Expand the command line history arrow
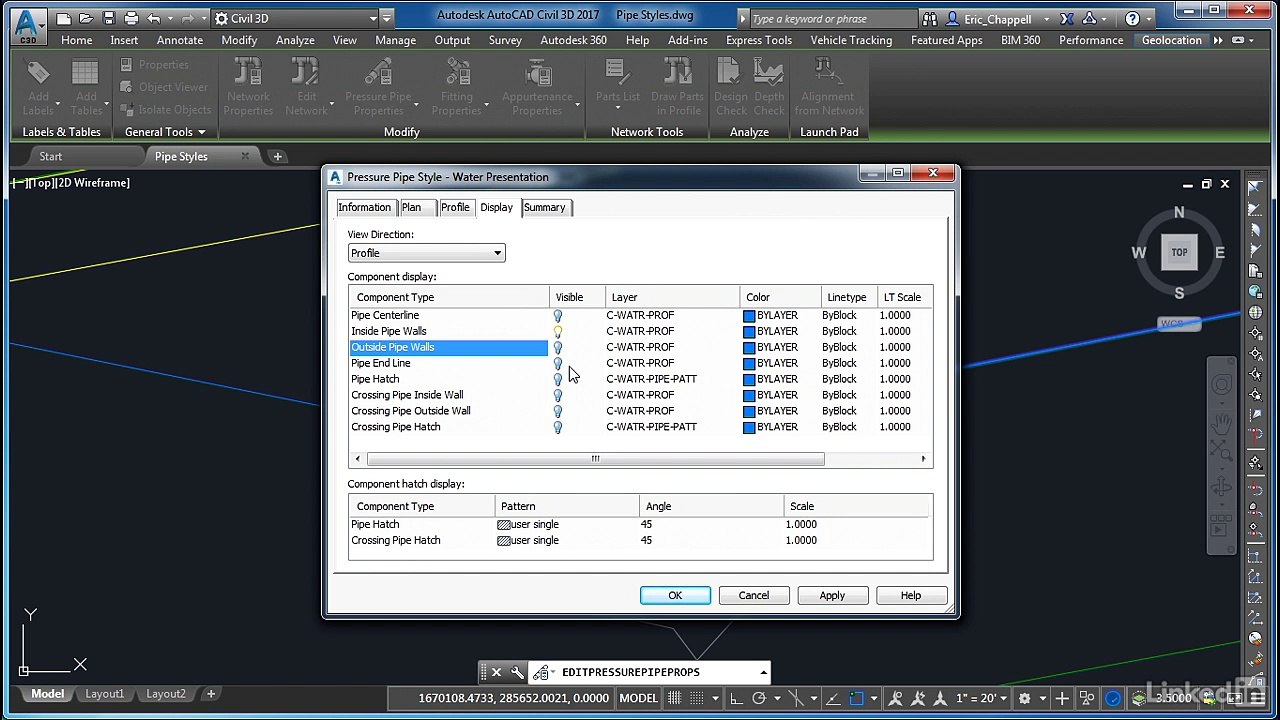 point(764,672)
